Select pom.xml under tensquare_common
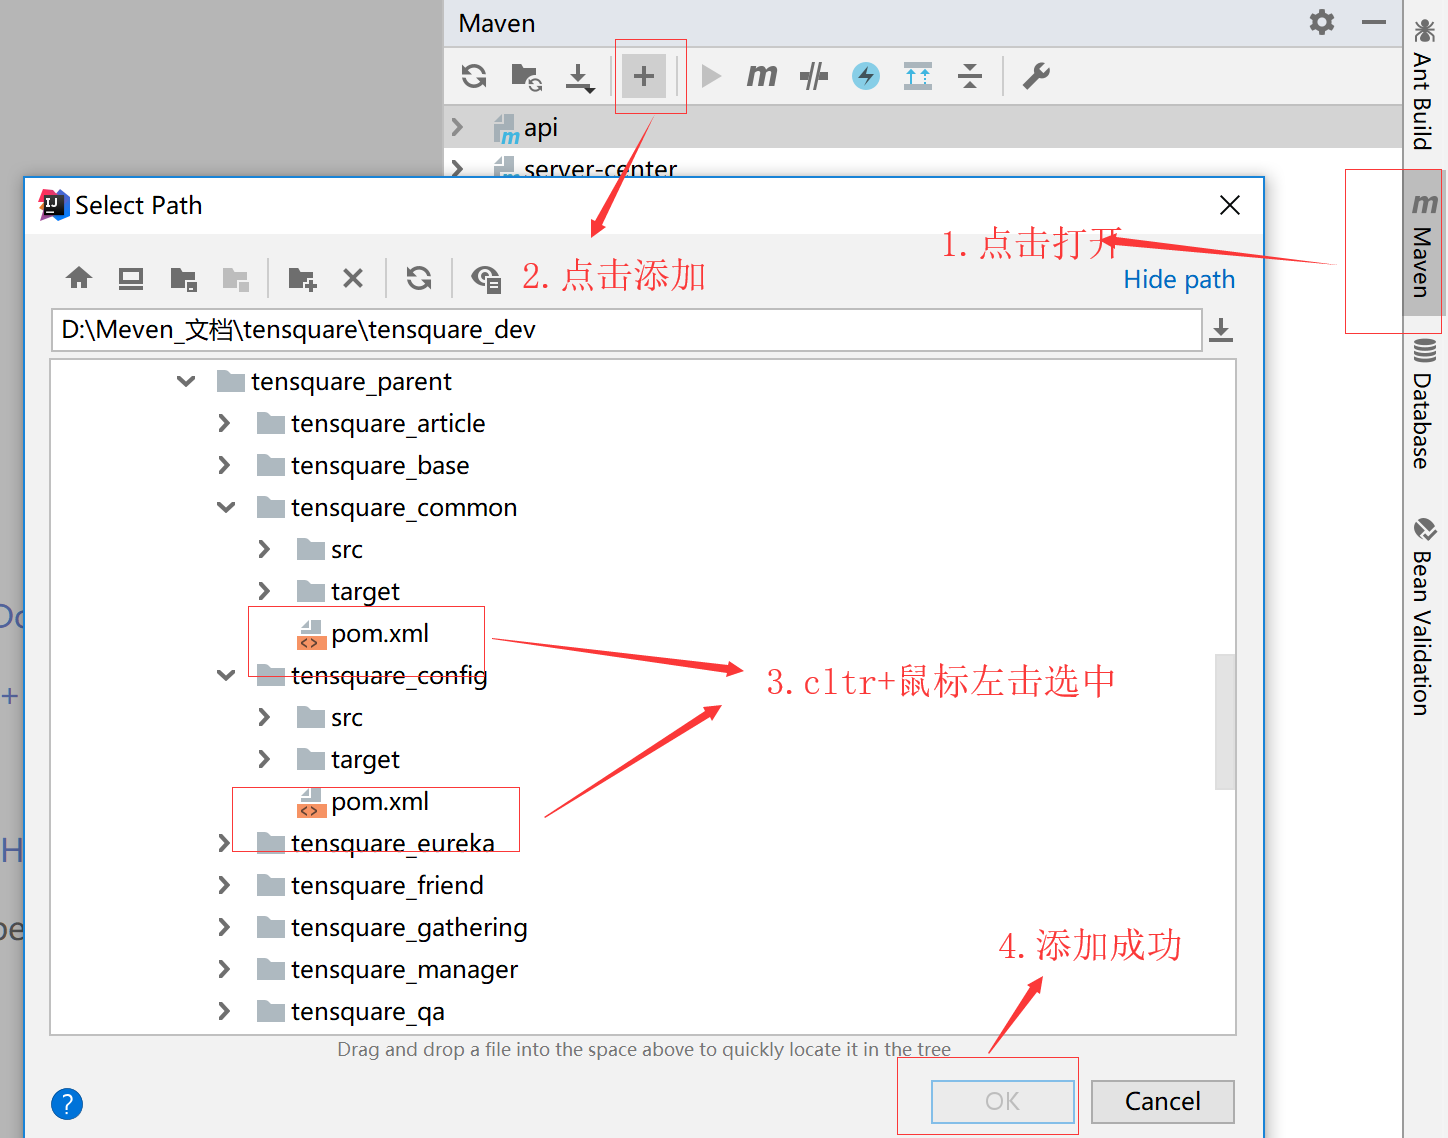 363,633
